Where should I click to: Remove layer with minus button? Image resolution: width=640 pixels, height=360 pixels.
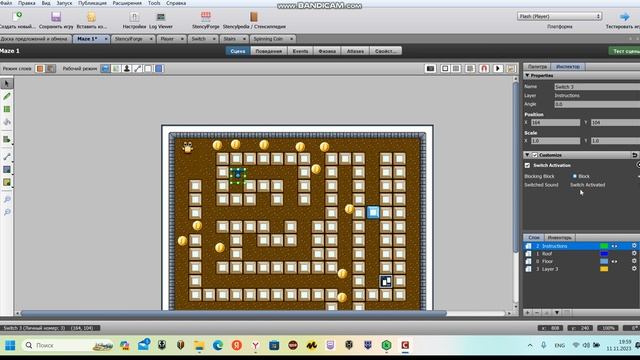click(537, 313)
